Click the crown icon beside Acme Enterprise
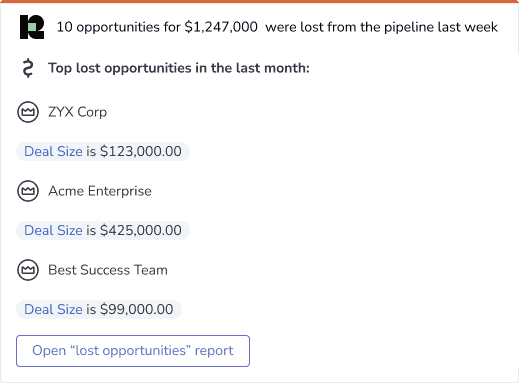 coord(28,191)
